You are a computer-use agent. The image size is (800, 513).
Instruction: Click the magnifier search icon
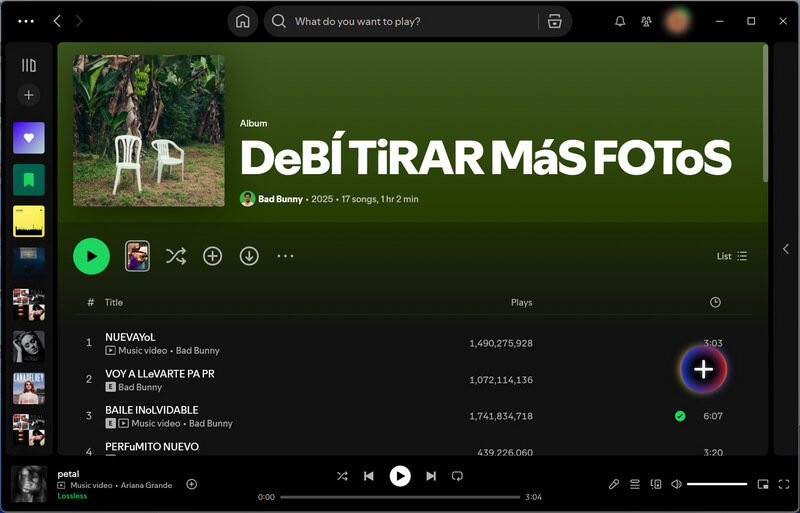(279, 21)
